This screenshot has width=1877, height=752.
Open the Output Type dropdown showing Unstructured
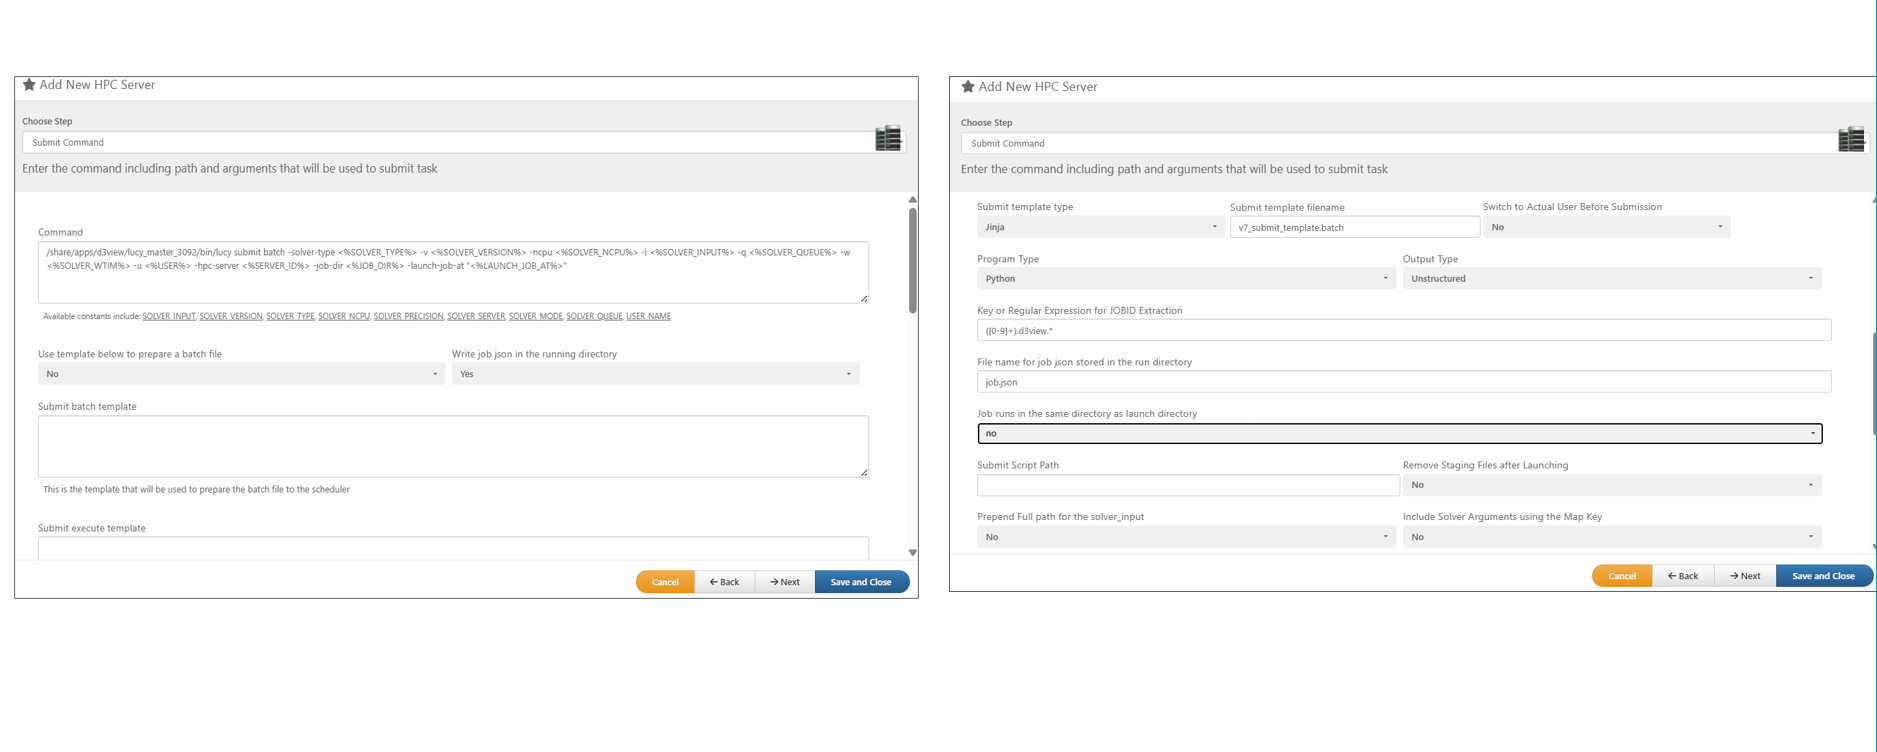[1611, 279]
